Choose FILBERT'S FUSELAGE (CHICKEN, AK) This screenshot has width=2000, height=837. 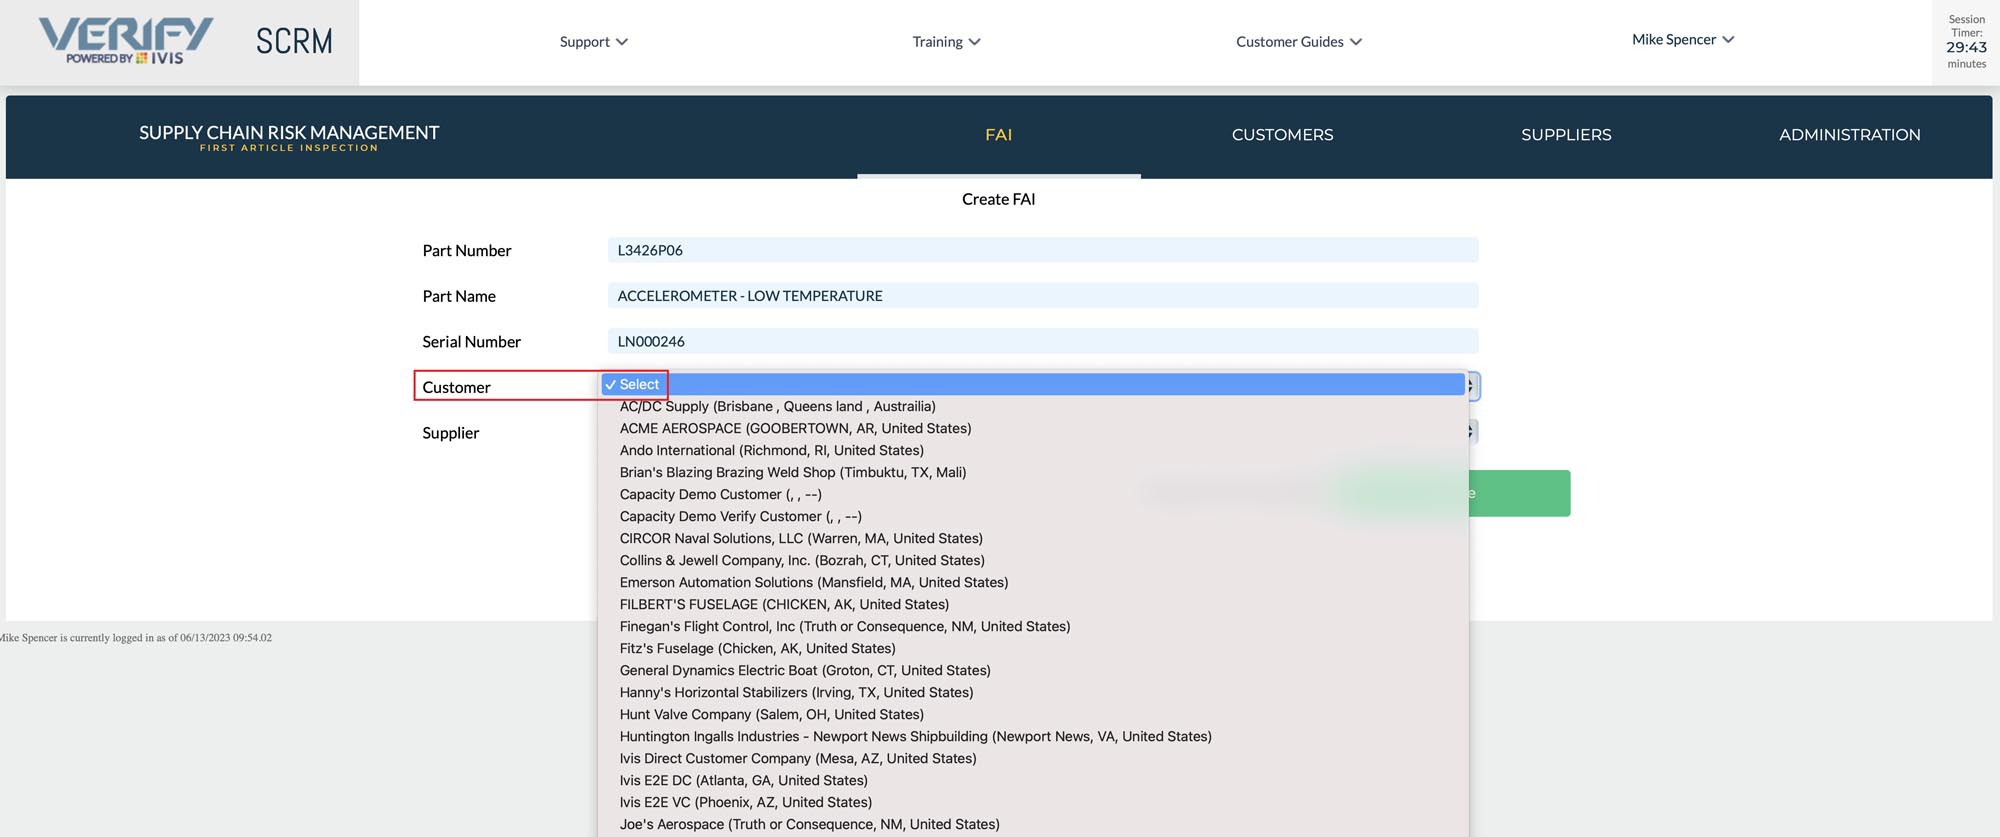pyautogui.click(x=1034, y=604)
